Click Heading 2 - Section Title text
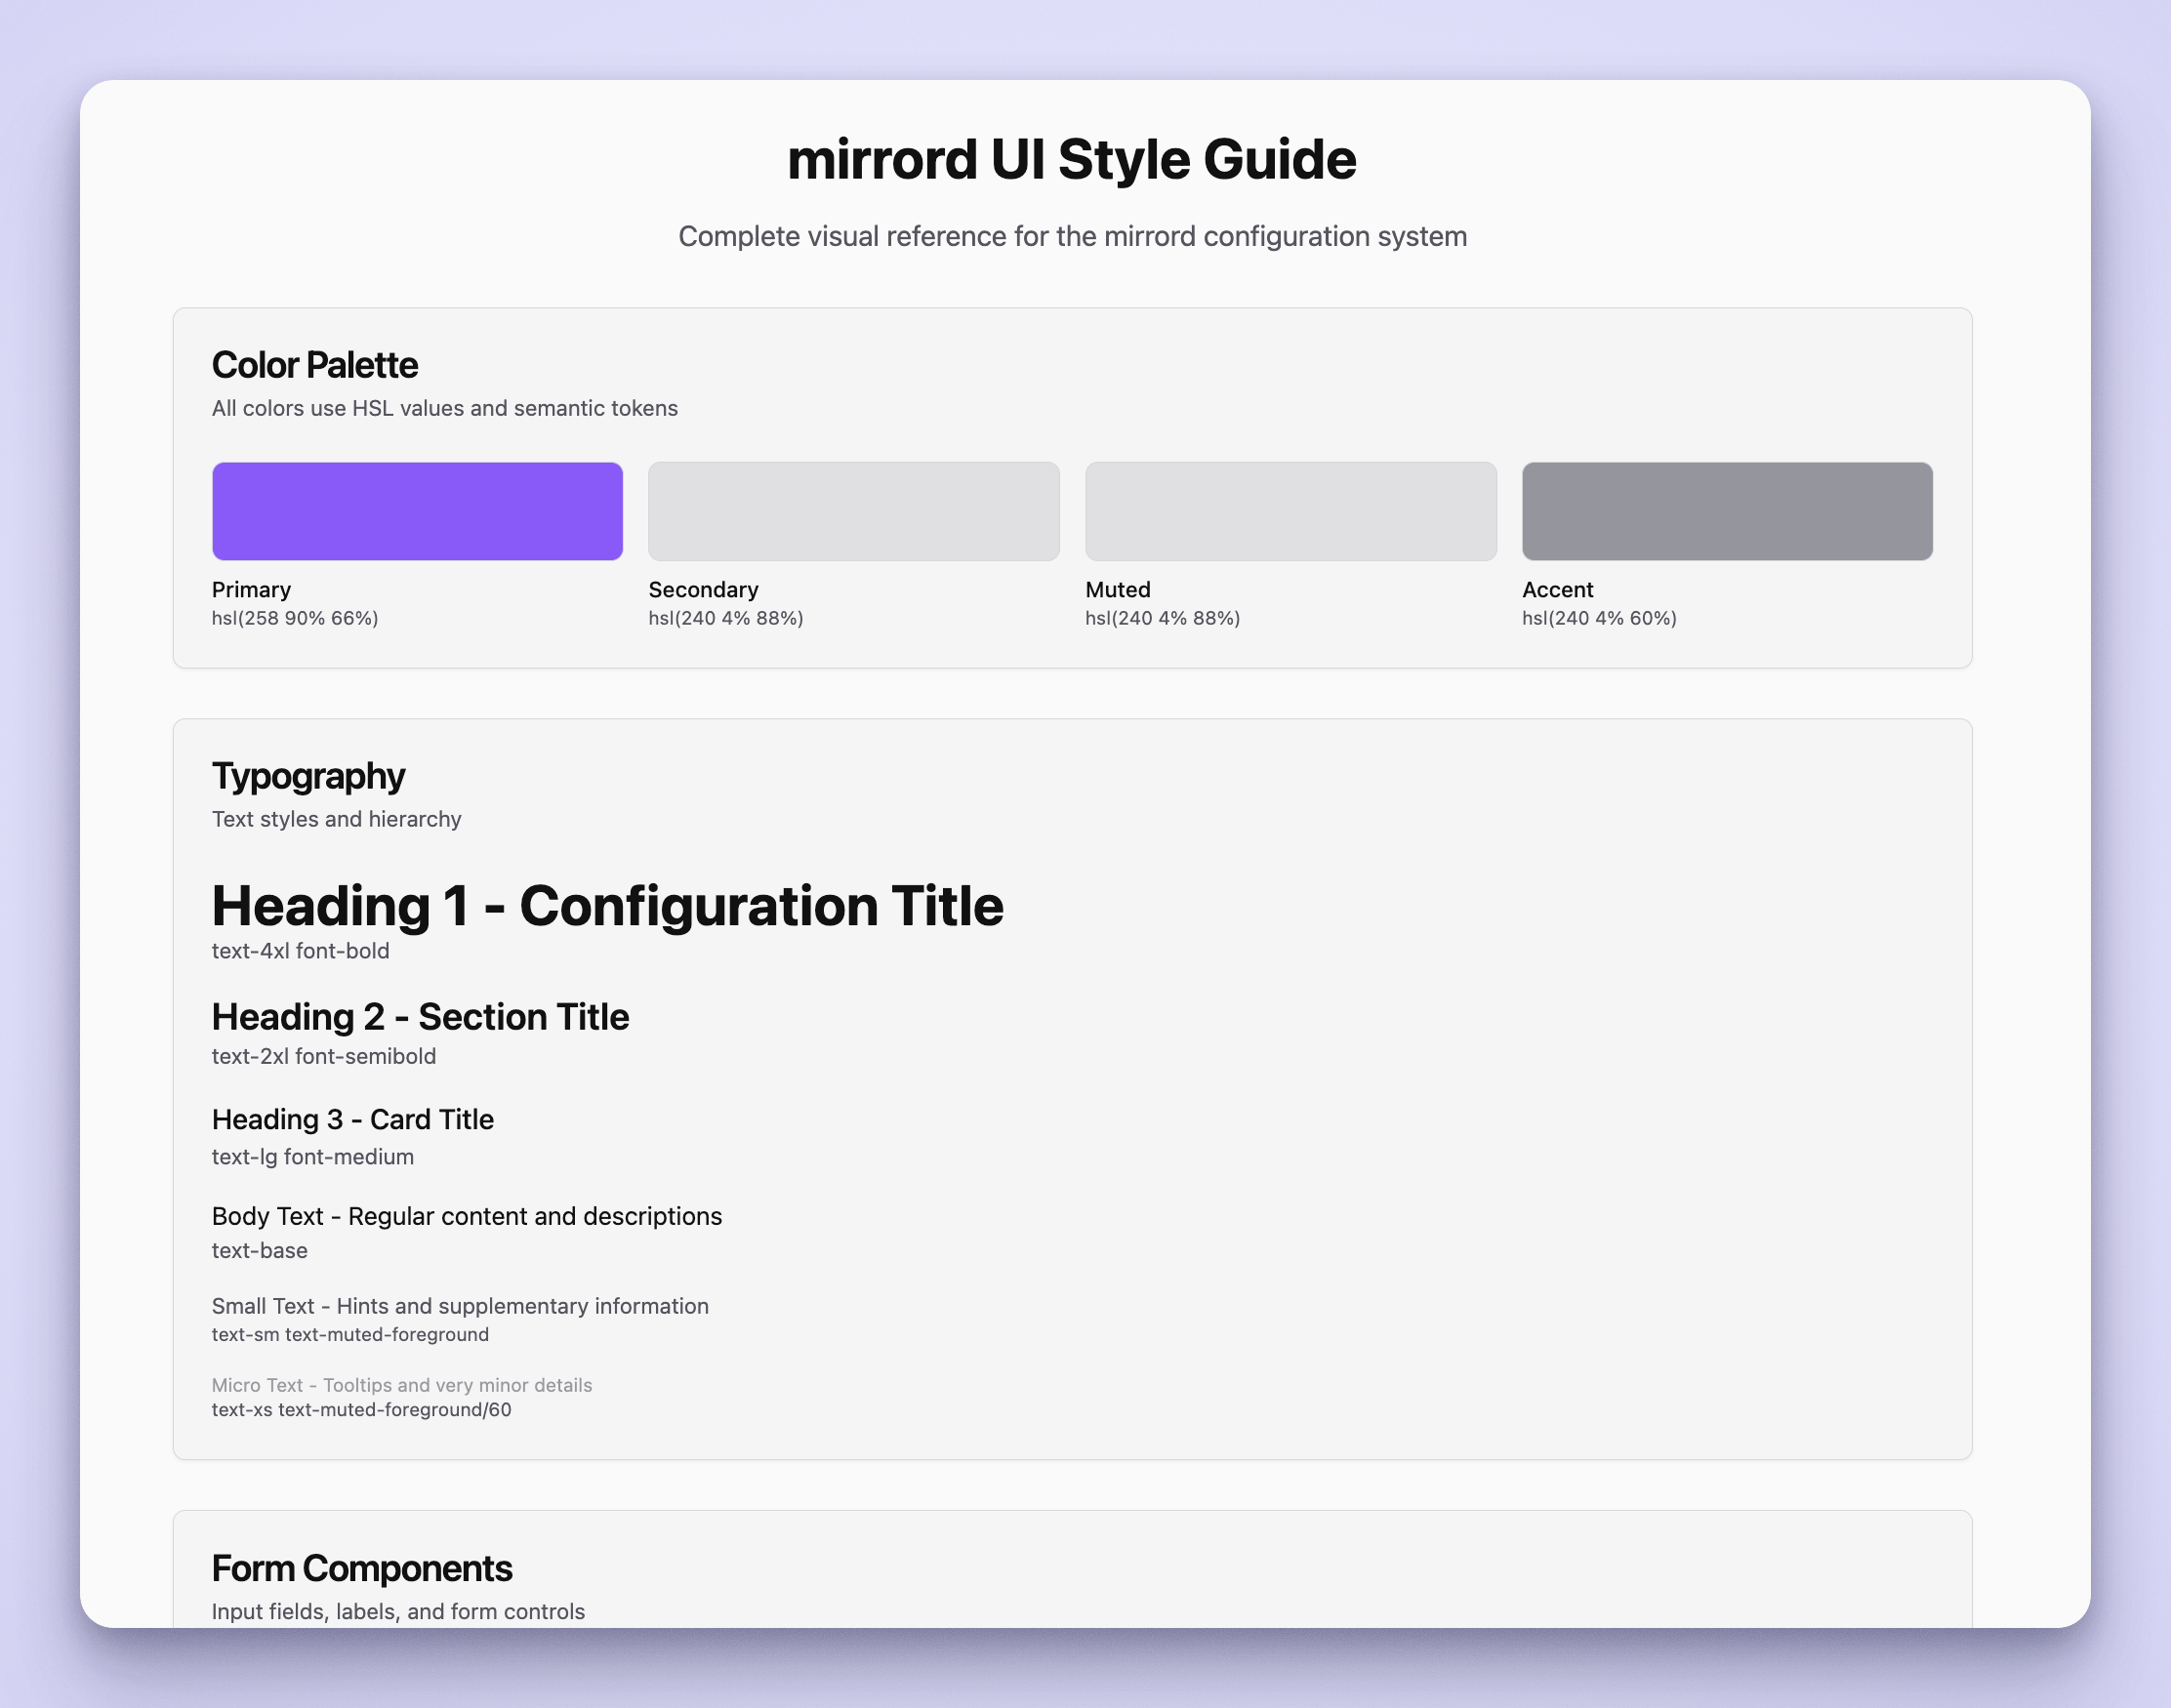Screen dimensions: 2171x1708 [420, 1017]
